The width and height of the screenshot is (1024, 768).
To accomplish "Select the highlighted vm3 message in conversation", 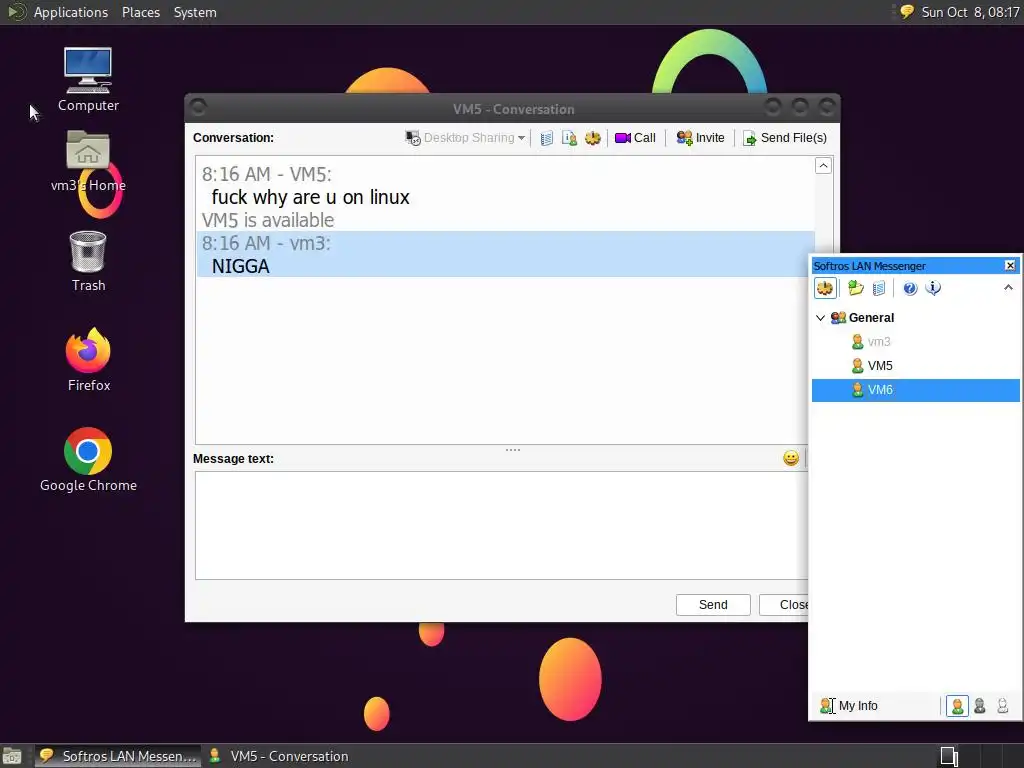I will [x=505, y=254].
